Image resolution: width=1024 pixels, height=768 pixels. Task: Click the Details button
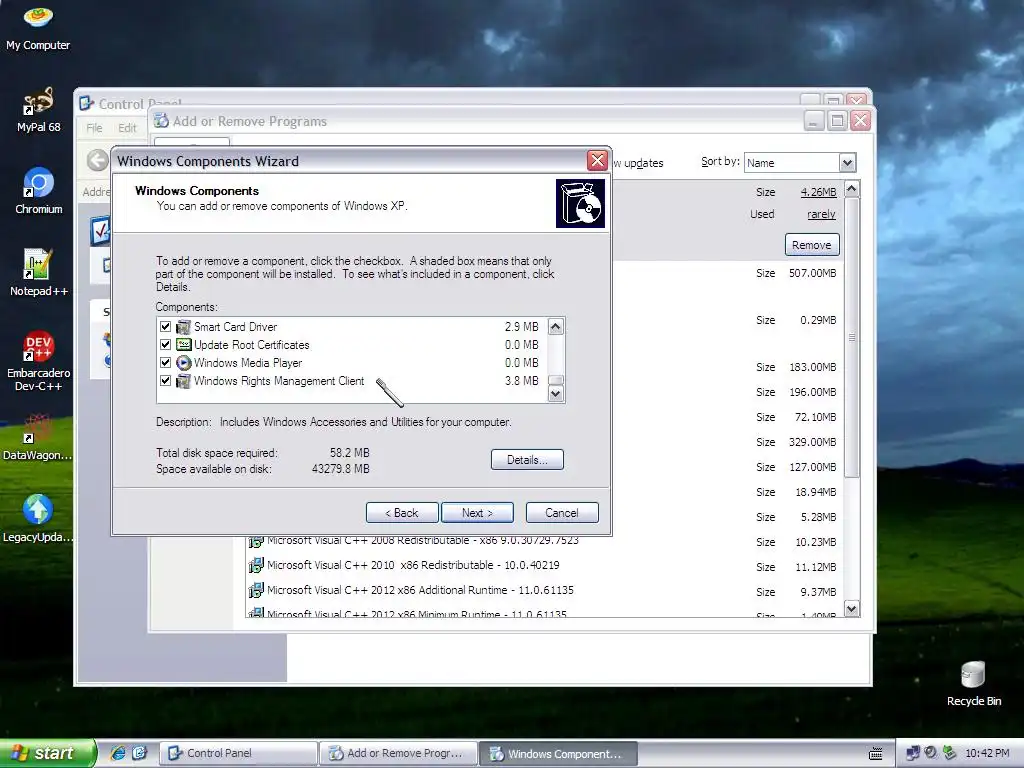click(527, 460)
